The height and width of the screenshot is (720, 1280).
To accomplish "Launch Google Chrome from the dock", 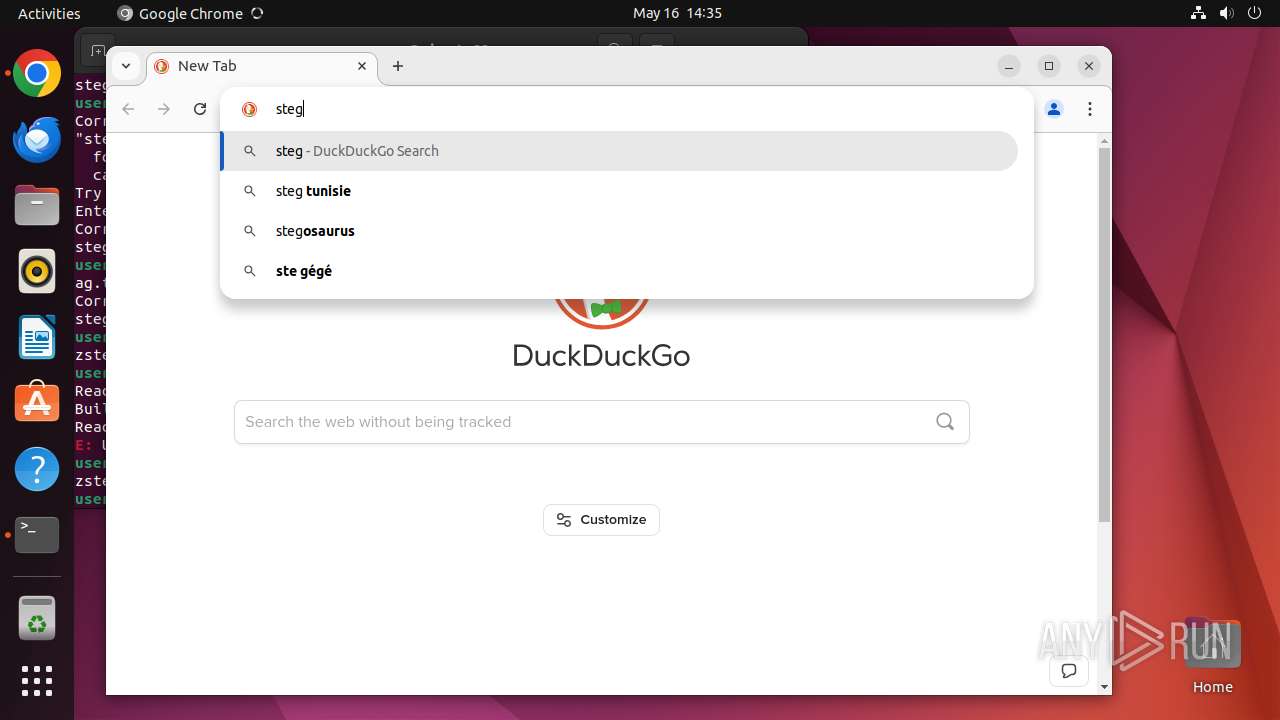I will tap(37, 74).
